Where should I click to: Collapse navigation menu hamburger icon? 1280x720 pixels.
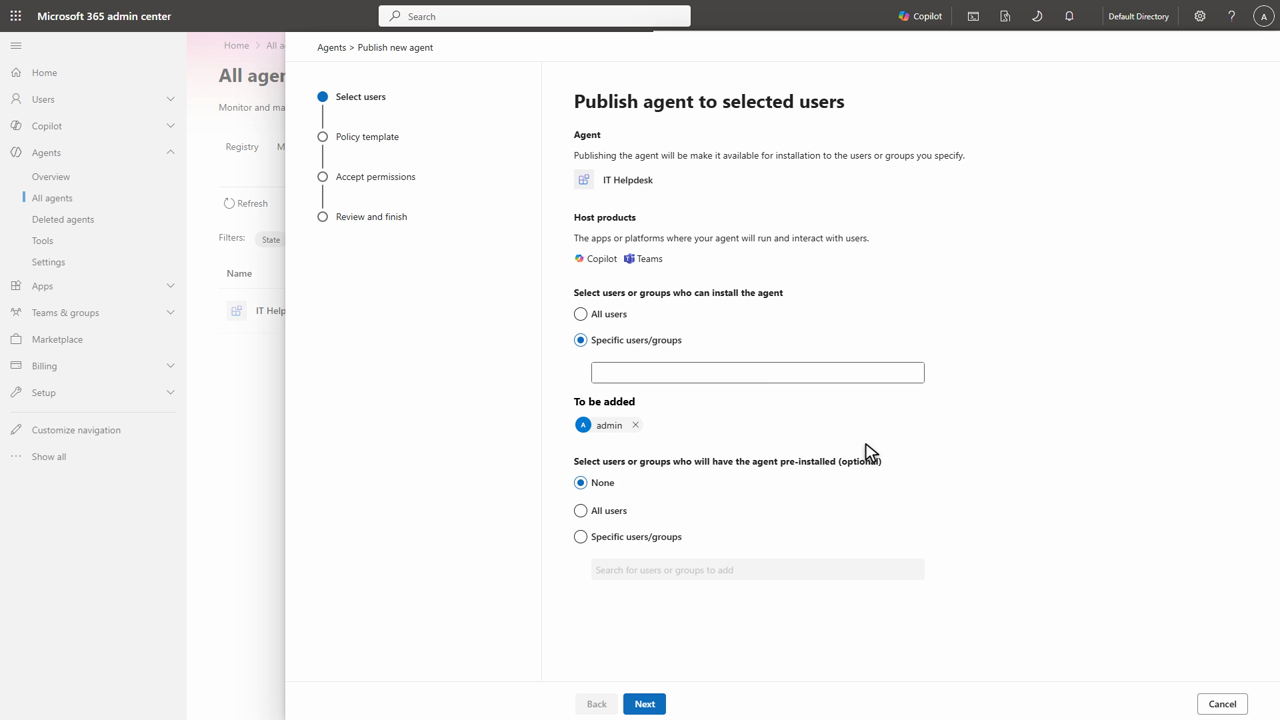pos(15,46)
